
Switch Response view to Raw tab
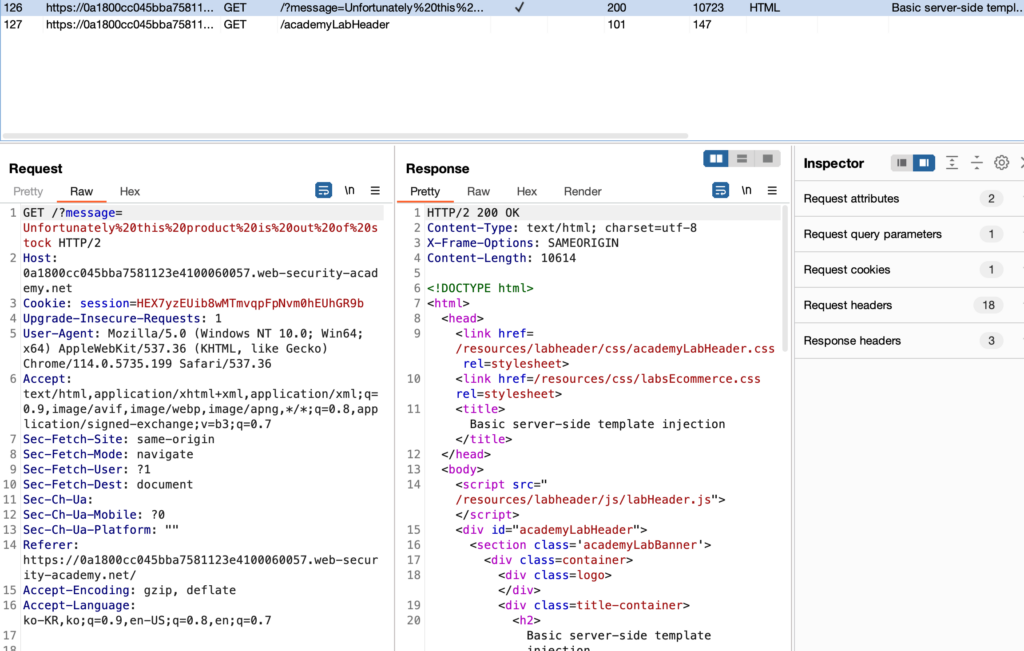tap(478, 191)
